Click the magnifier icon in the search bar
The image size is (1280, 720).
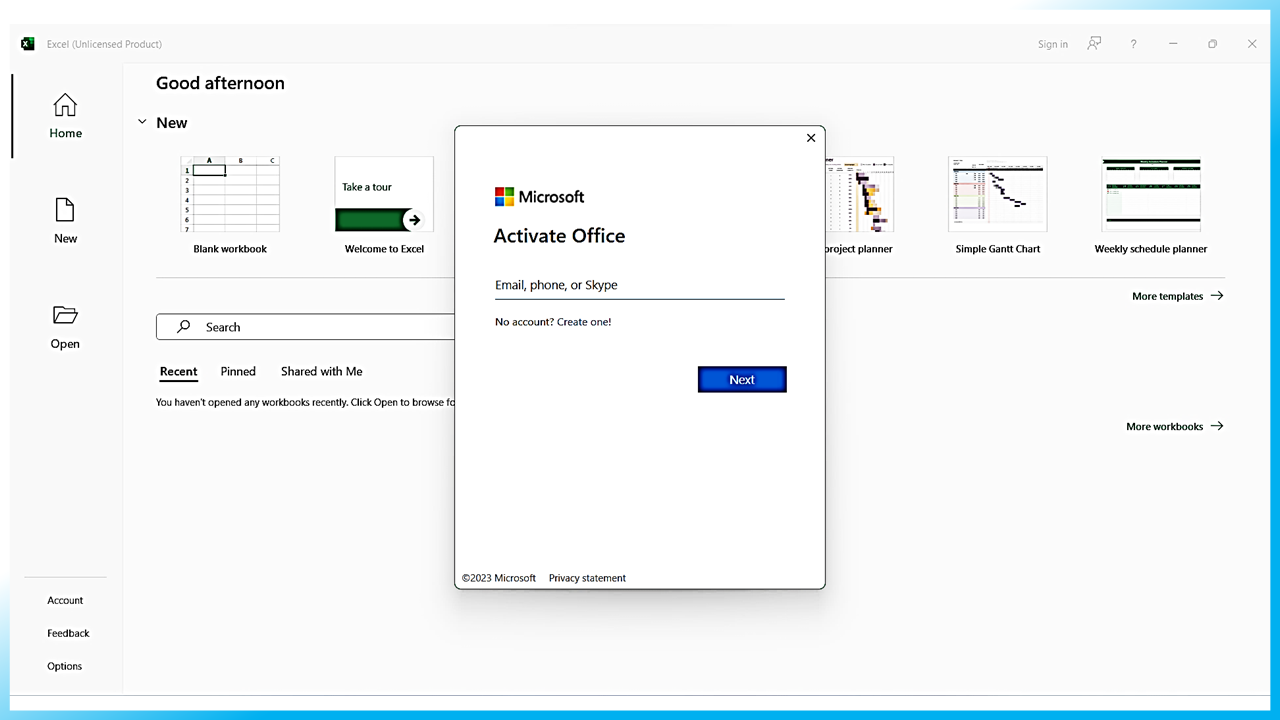(x=184, y=327)
